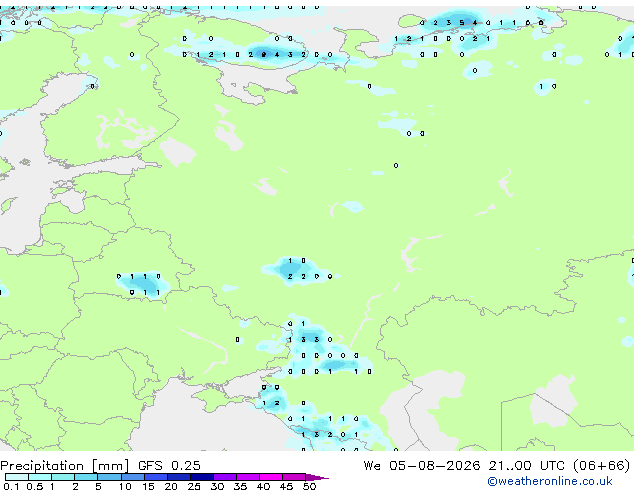Click the 0.5 to 1 legend swatch
Image resolution: width=634 pixels, height=490 pixels.
coord(40,477)
